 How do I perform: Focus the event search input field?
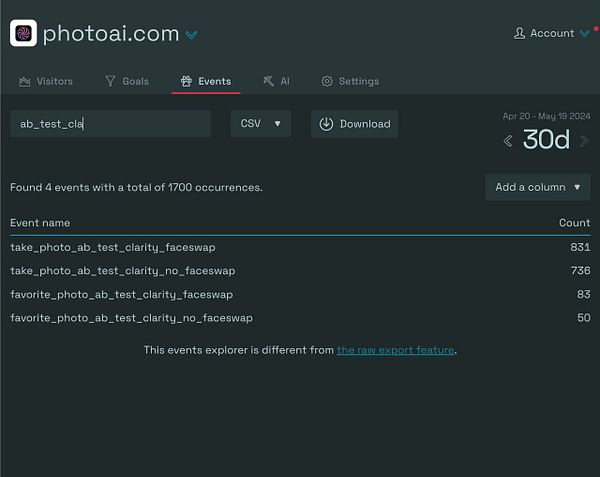pos(110,124)
